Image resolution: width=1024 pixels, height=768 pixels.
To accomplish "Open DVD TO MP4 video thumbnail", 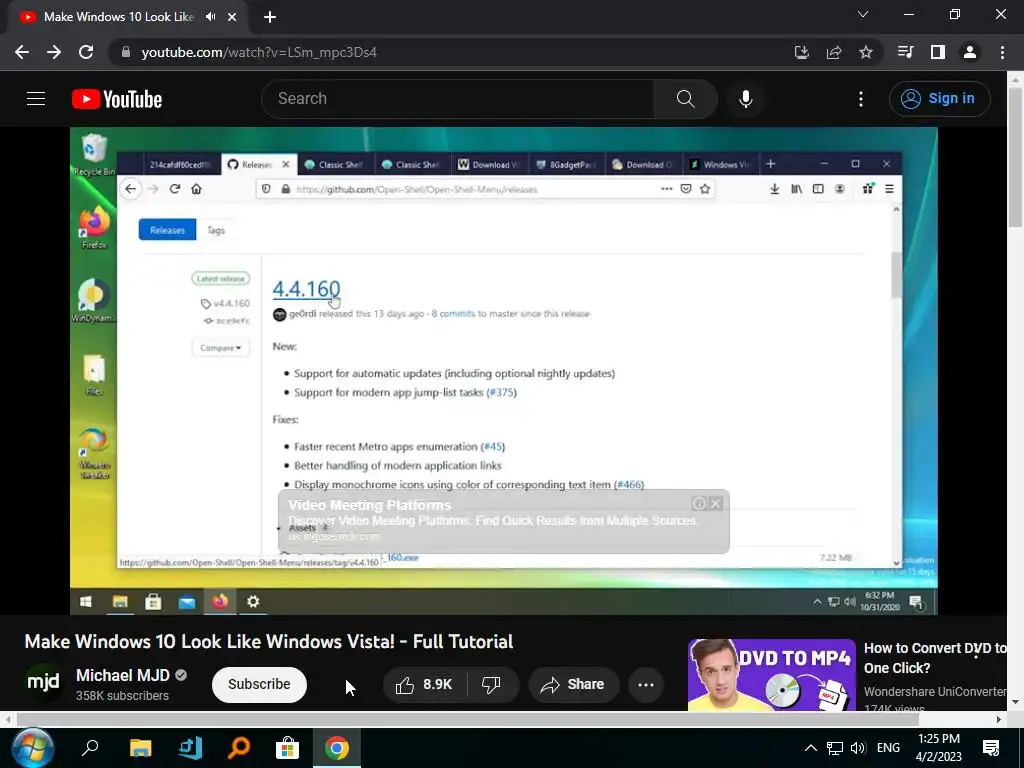I will pyautogui.click(x=771, y=675).
